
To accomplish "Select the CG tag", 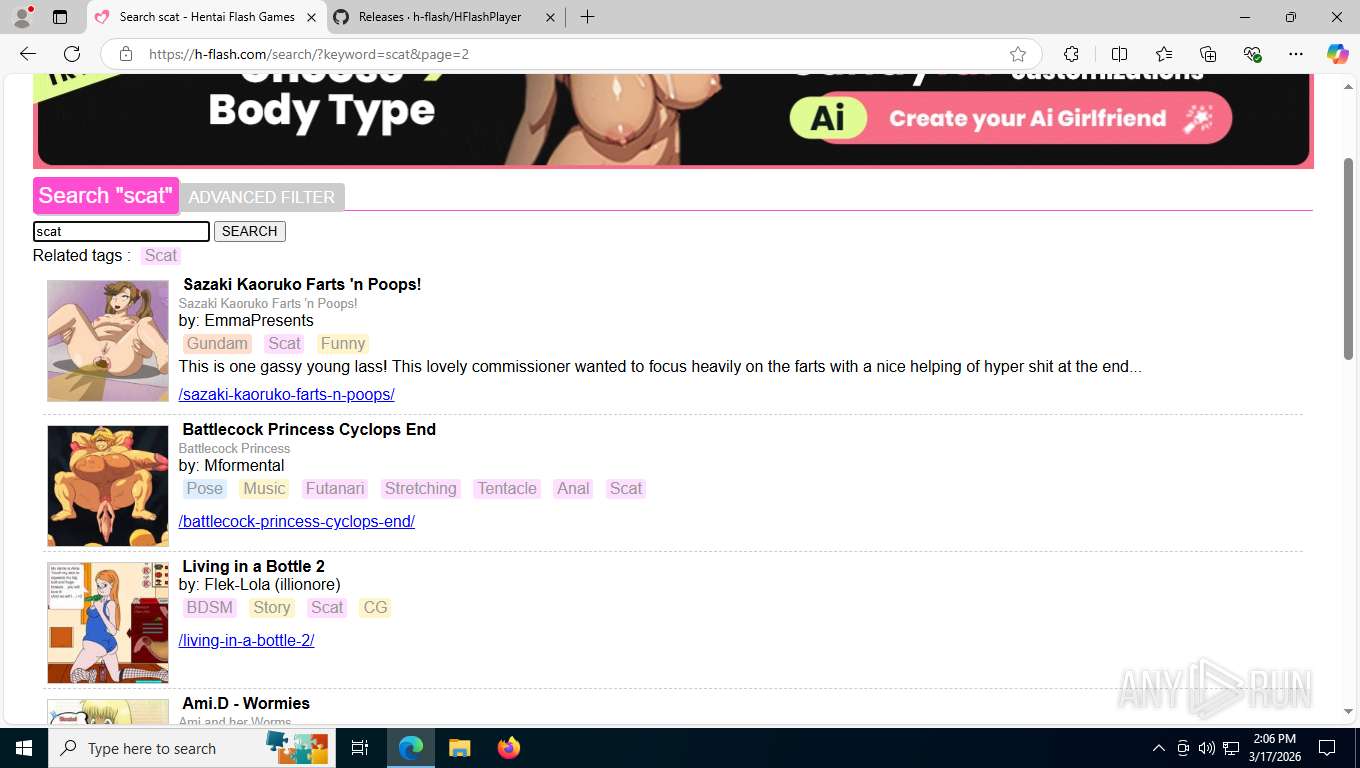I will 376,607.
